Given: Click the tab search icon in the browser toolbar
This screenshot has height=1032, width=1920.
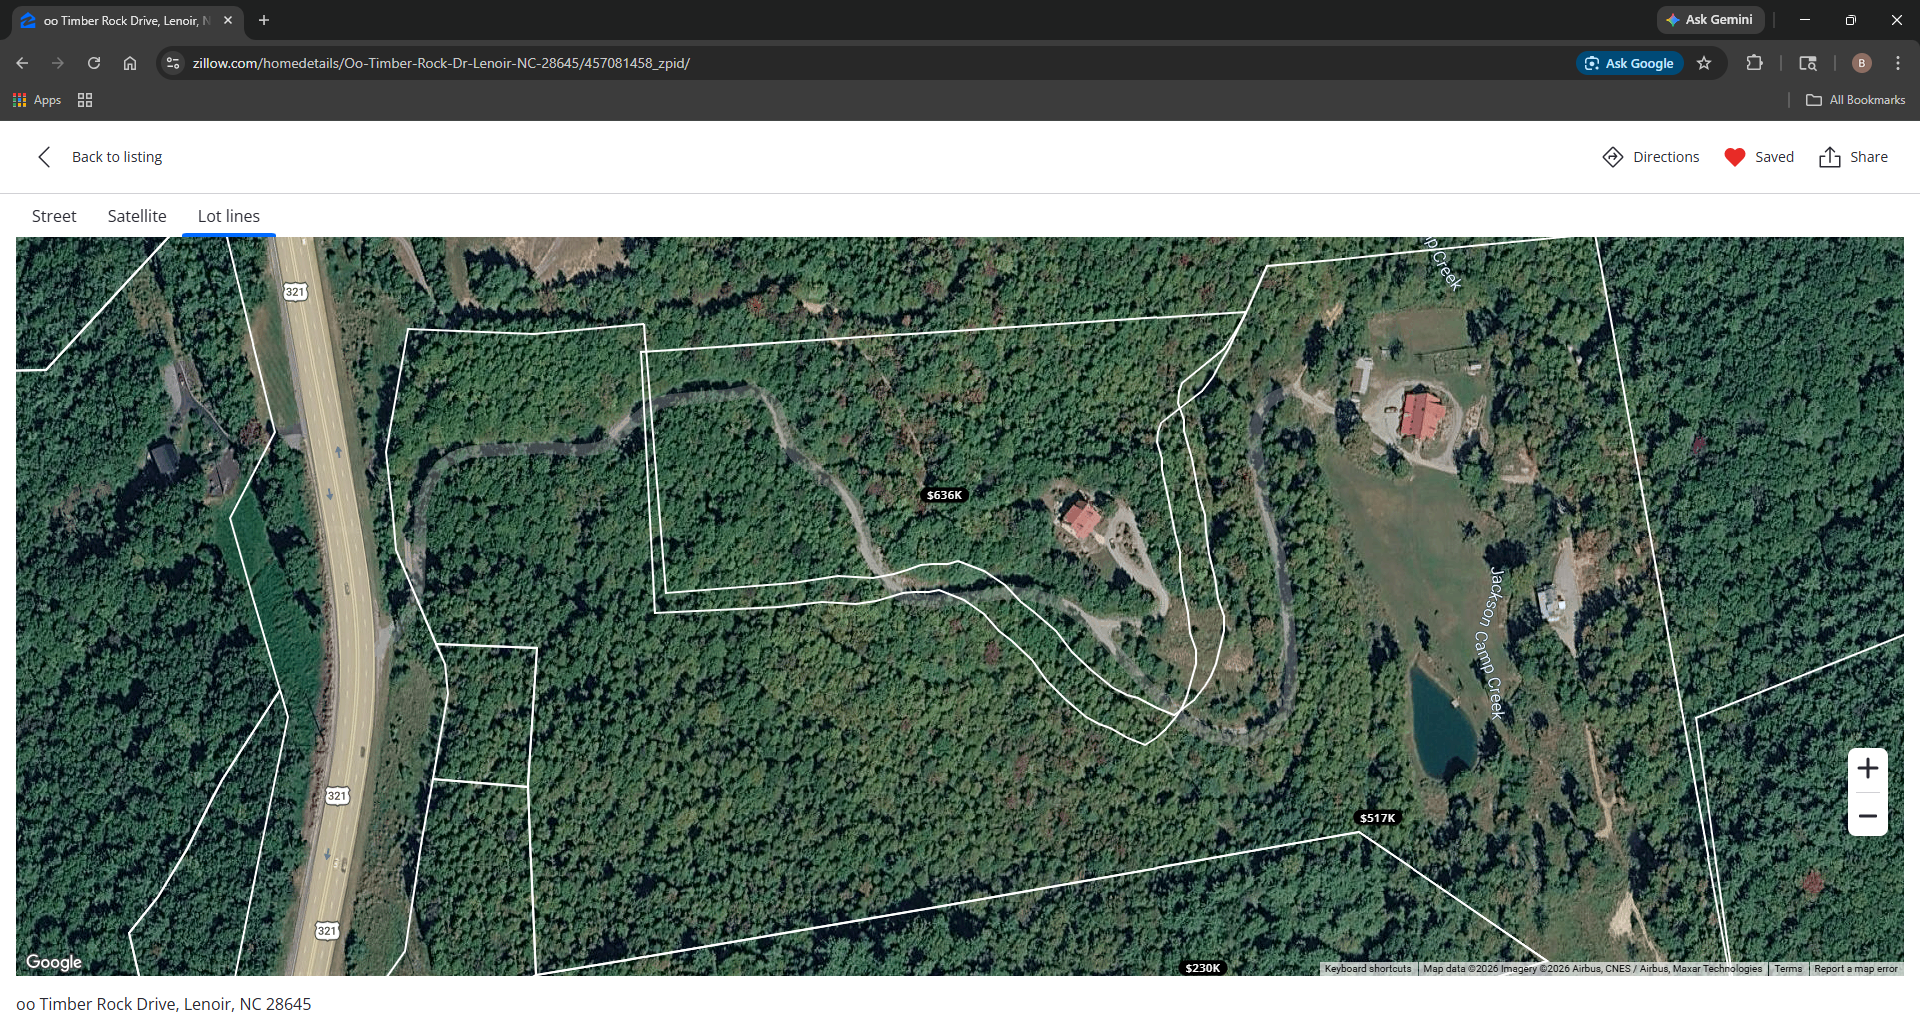Looking at the screenshot, I should point(1808,63).
